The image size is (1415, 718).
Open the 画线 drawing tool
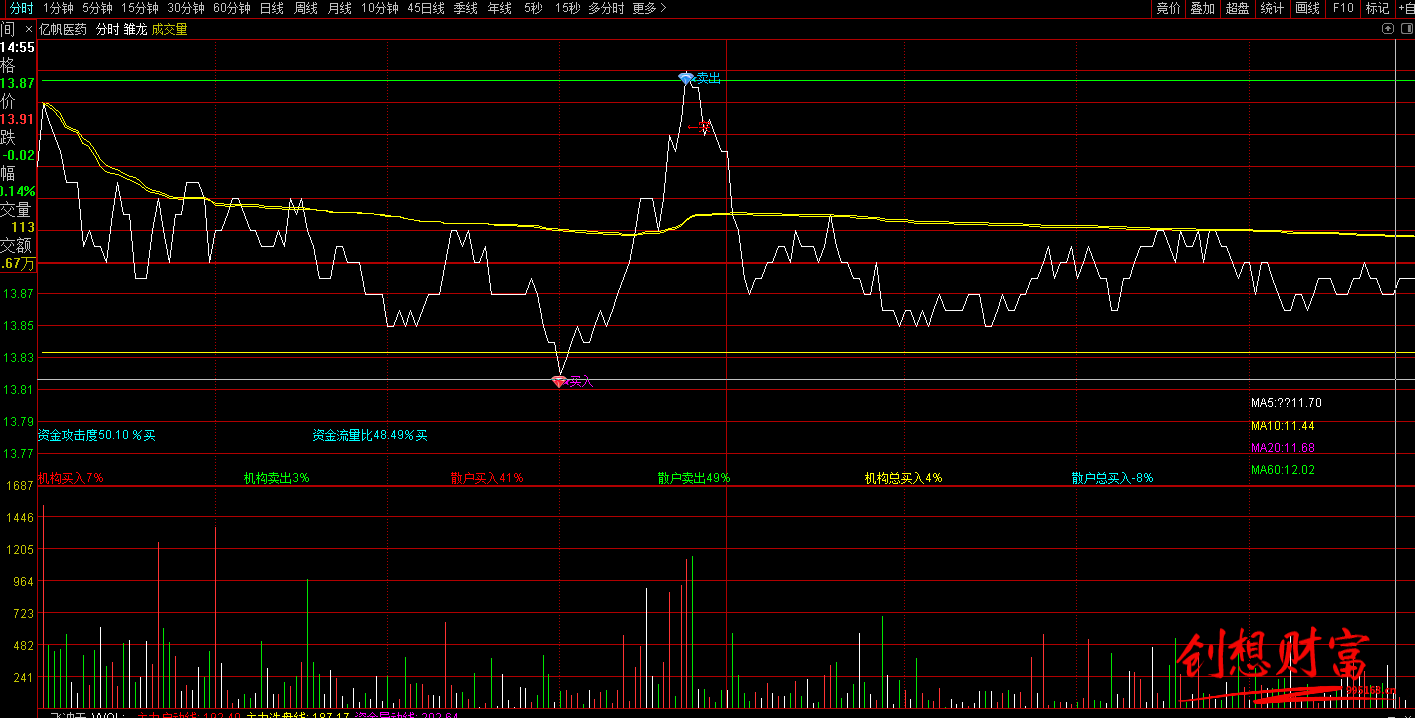click(x=1307, y=8)
